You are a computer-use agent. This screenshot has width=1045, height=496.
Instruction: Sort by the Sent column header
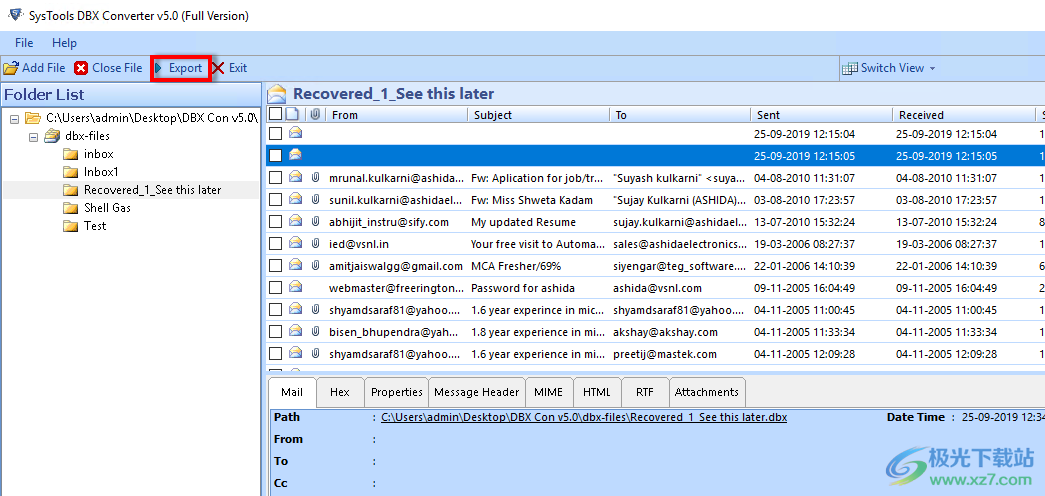[822, 115]
